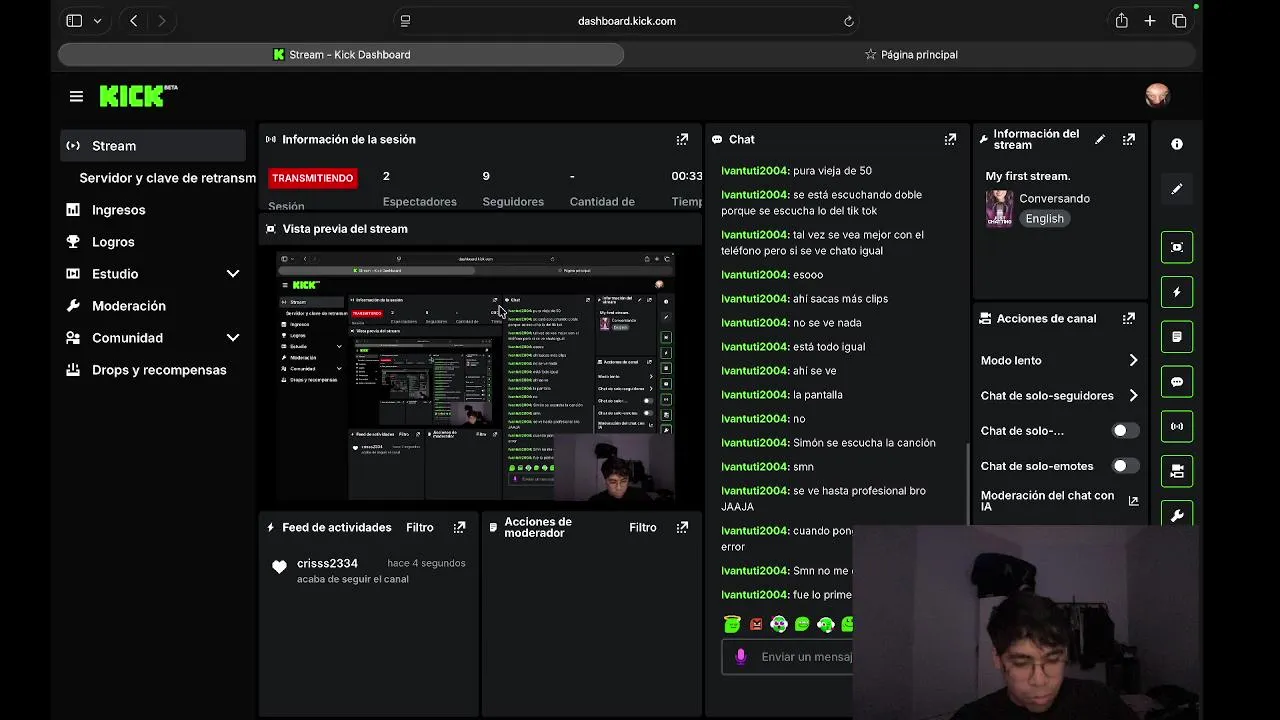Toggle the camera channel actions widget icon

1177,472
